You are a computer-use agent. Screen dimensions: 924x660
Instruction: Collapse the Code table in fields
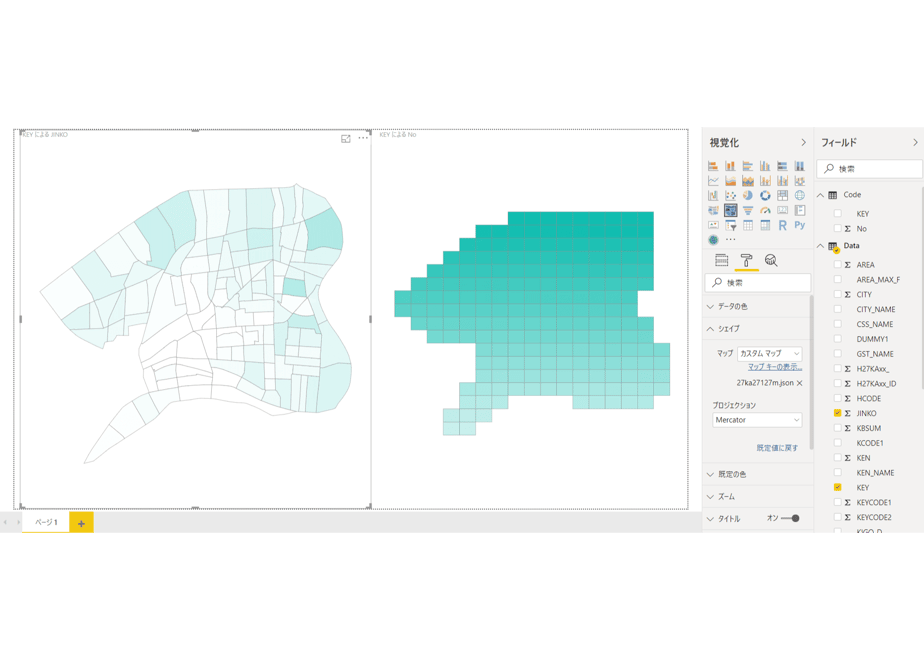820,195
